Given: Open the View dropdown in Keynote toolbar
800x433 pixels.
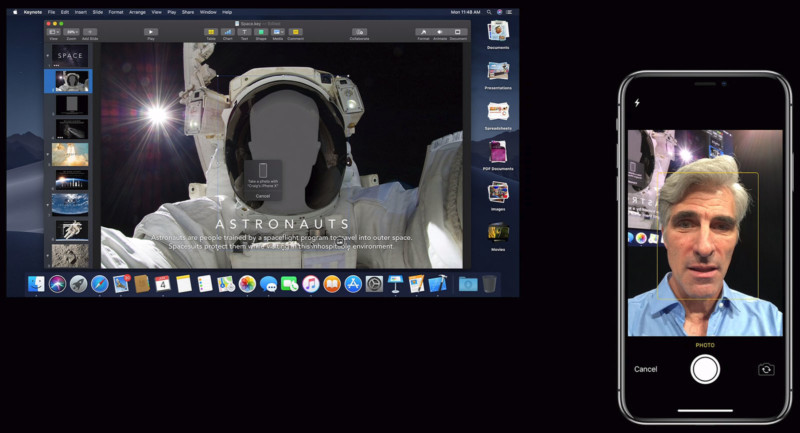Looking at the screenshot, I should (54, 32).
